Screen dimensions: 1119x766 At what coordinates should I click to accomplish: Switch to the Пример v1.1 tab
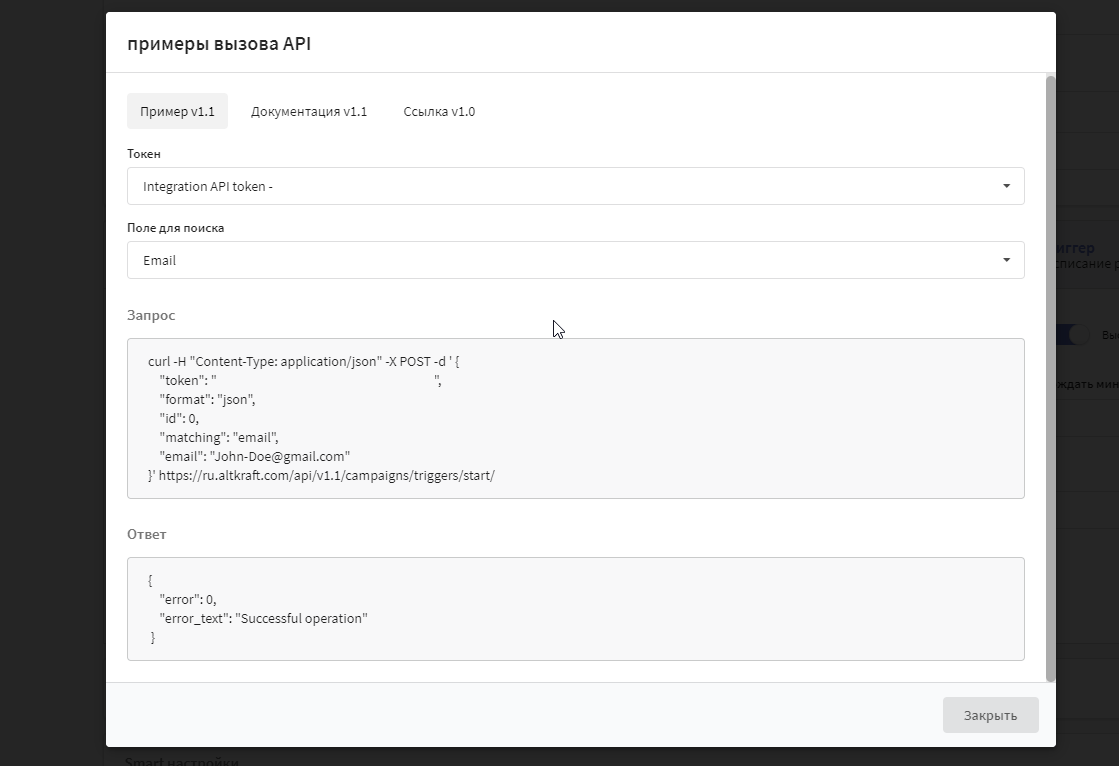point(177,111)
